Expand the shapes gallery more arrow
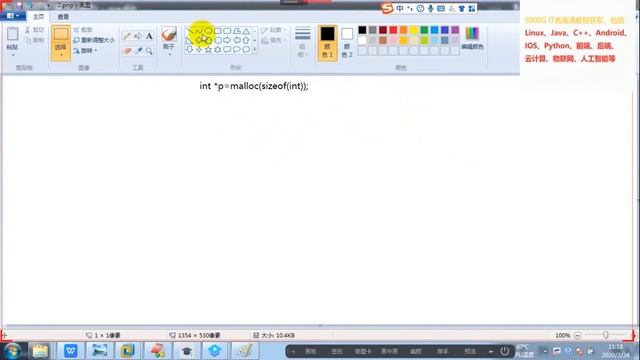640x360 pixels. 255,50
